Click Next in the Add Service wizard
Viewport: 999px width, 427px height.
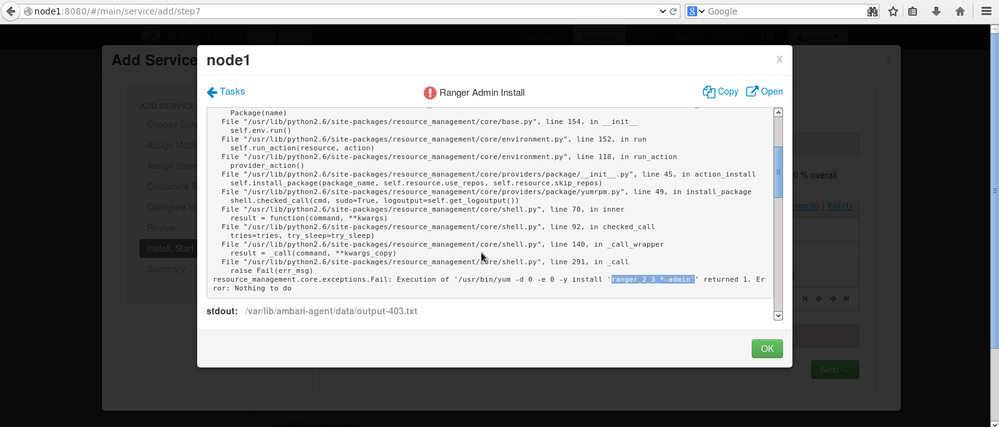(x=835, y=370)
